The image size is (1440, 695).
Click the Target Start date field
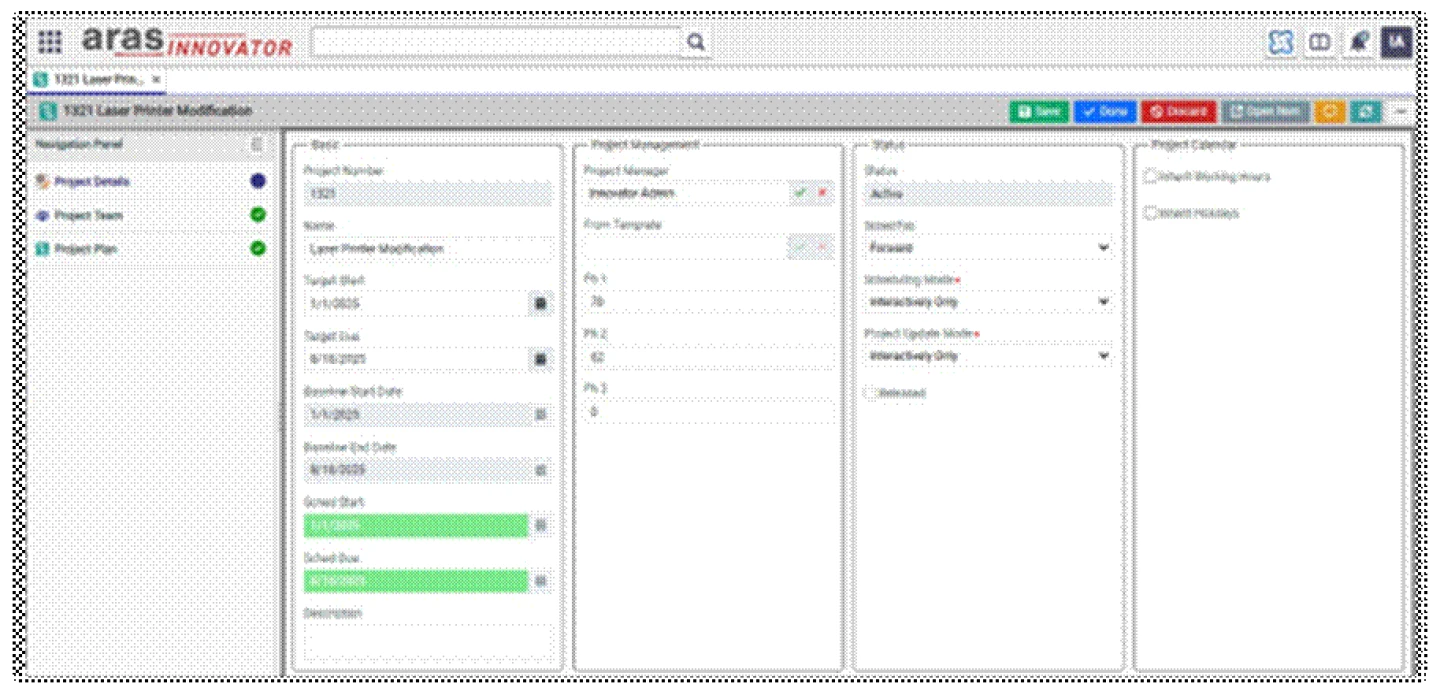[416, 303]
